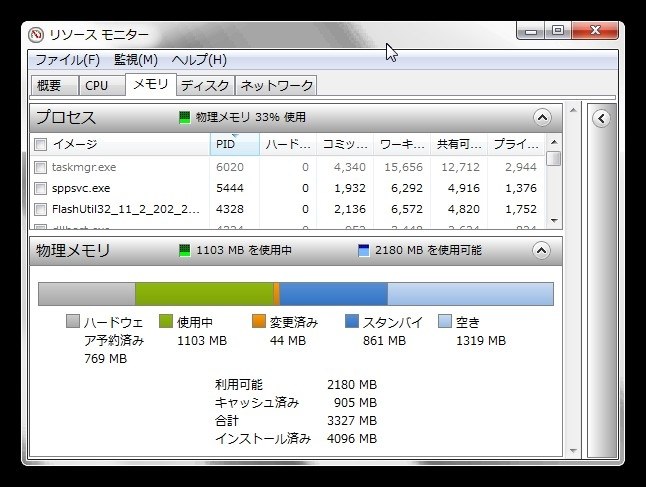Click commit value 1,932

(x=350, y=188)
